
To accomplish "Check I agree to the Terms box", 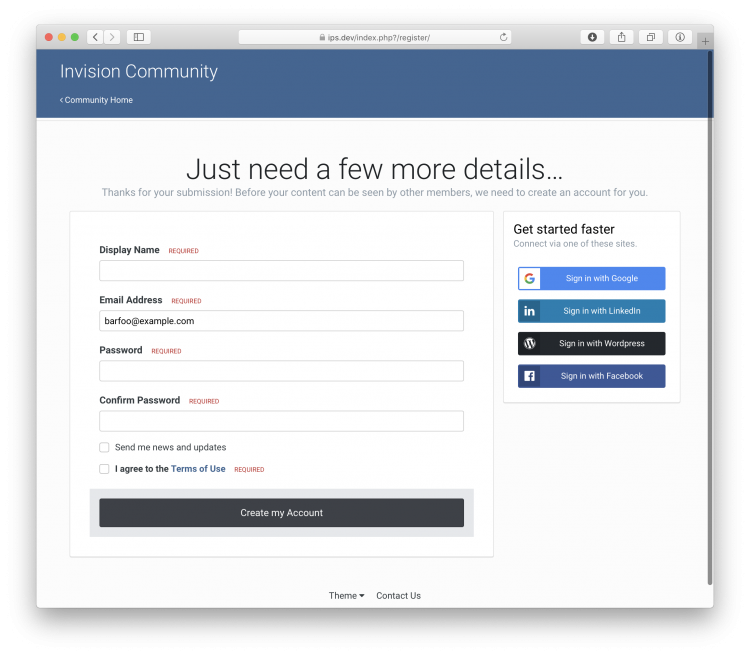I will coord(104,469).
